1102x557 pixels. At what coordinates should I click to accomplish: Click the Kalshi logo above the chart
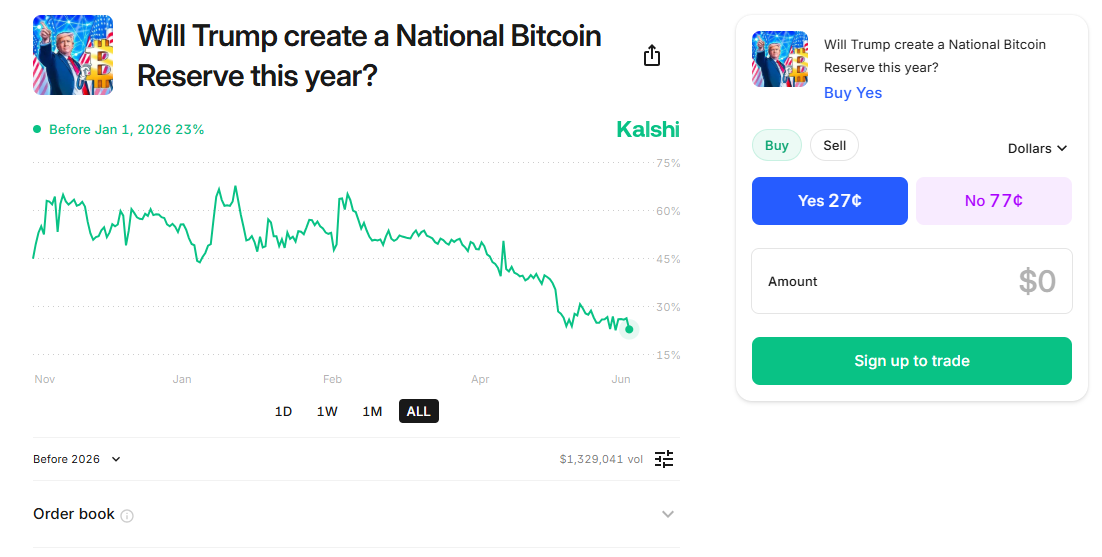tap(647, 129)
